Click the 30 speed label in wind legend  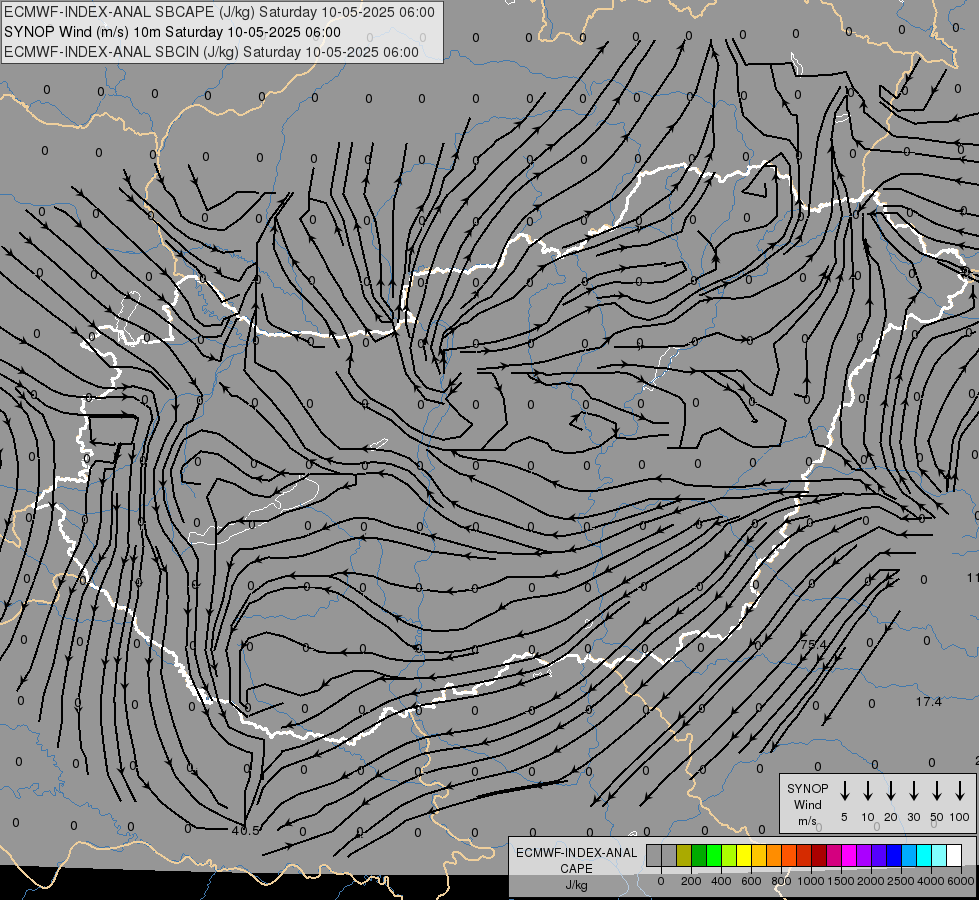click(913, 817)
